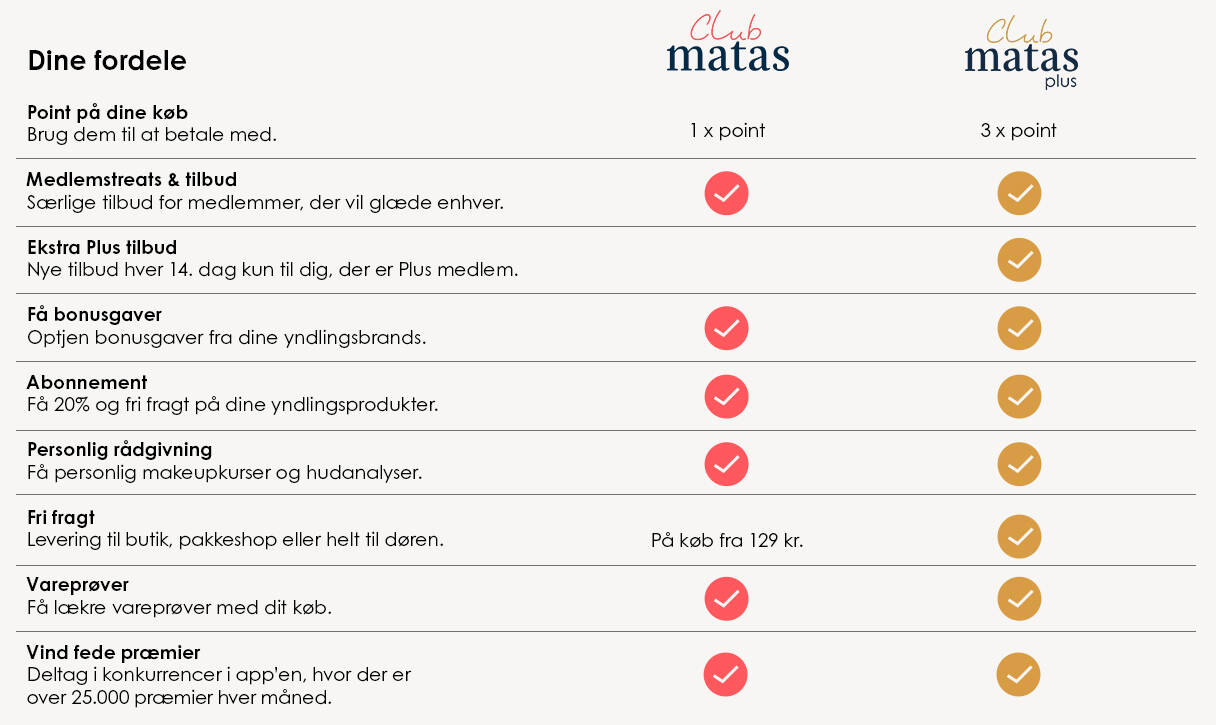
Task: Click red checkmark for Personlig rådgivning
Action: pos(726,464)
